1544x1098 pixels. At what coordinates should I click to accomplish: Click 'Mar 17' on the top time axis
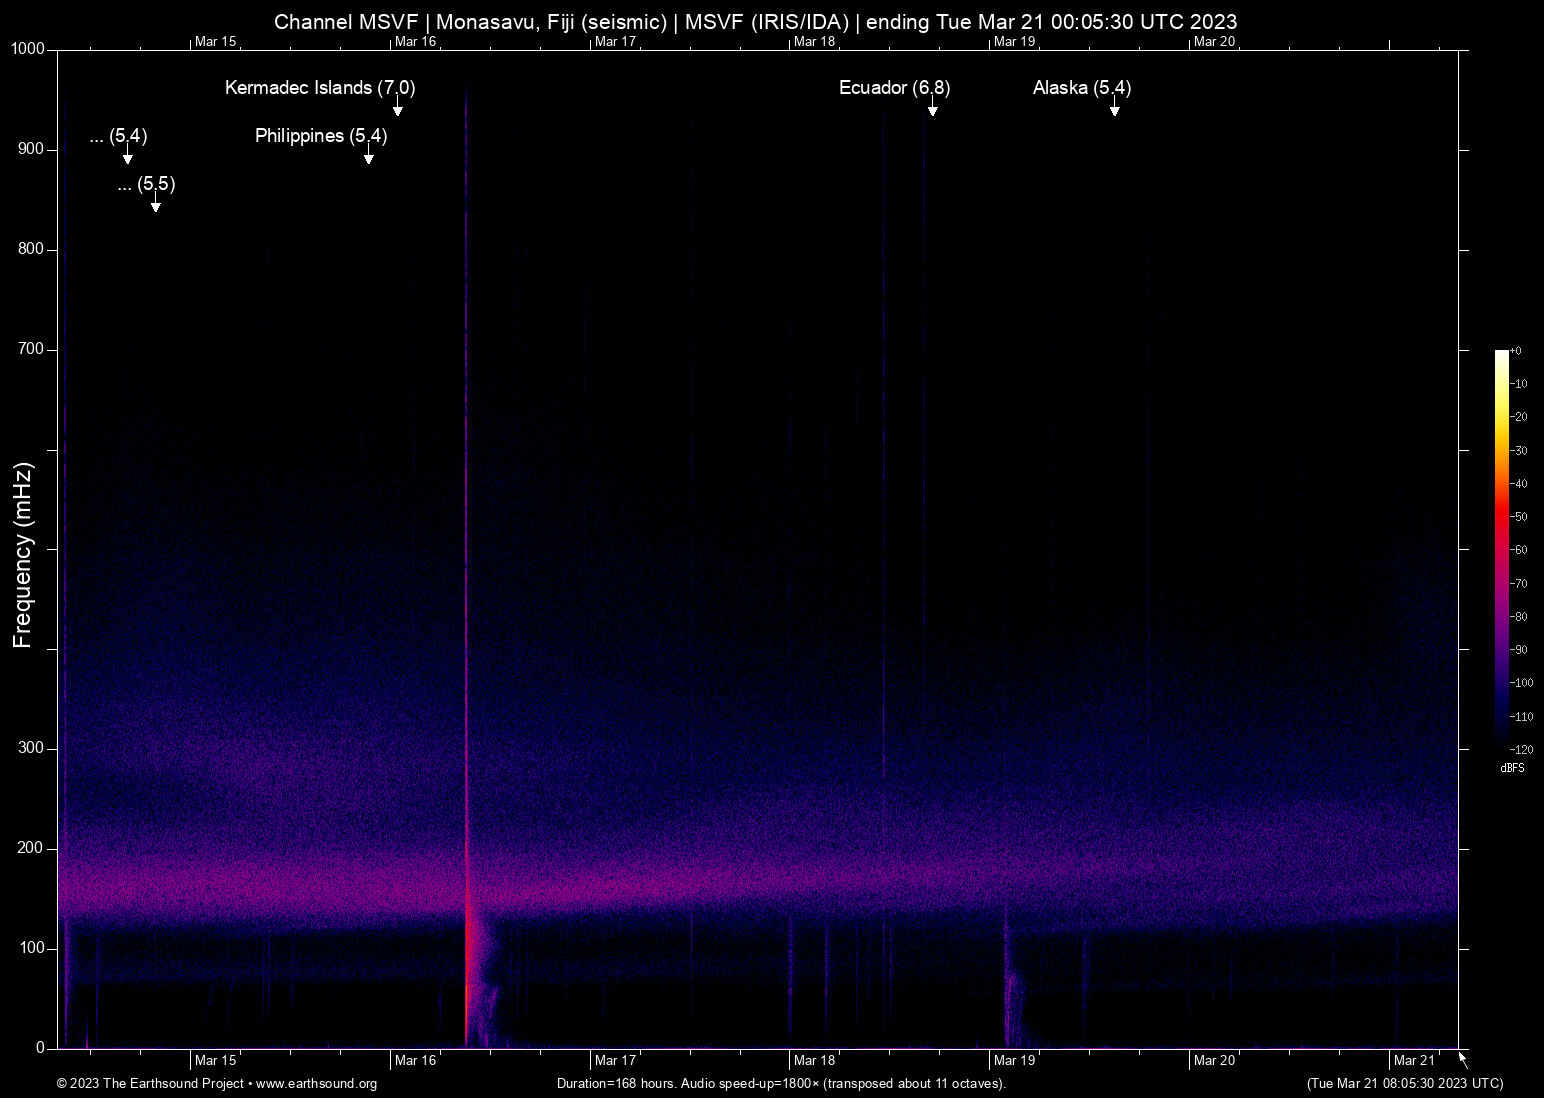point(616,42)
